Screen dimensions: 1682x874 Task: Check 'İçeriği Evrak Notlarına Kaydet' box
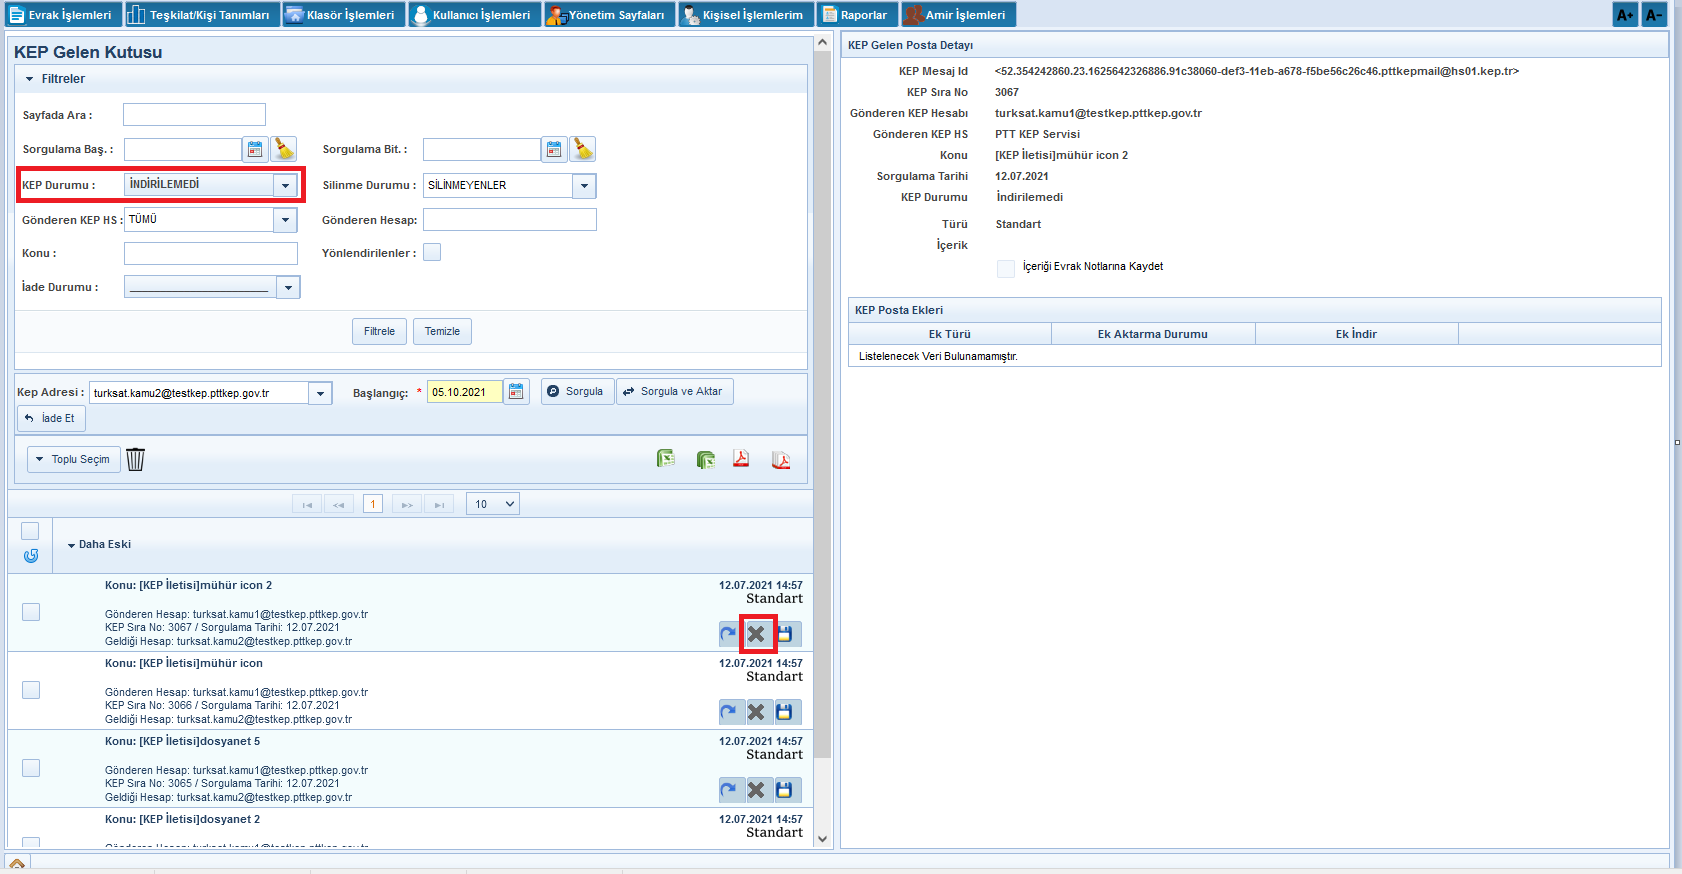coord(1006,268)
